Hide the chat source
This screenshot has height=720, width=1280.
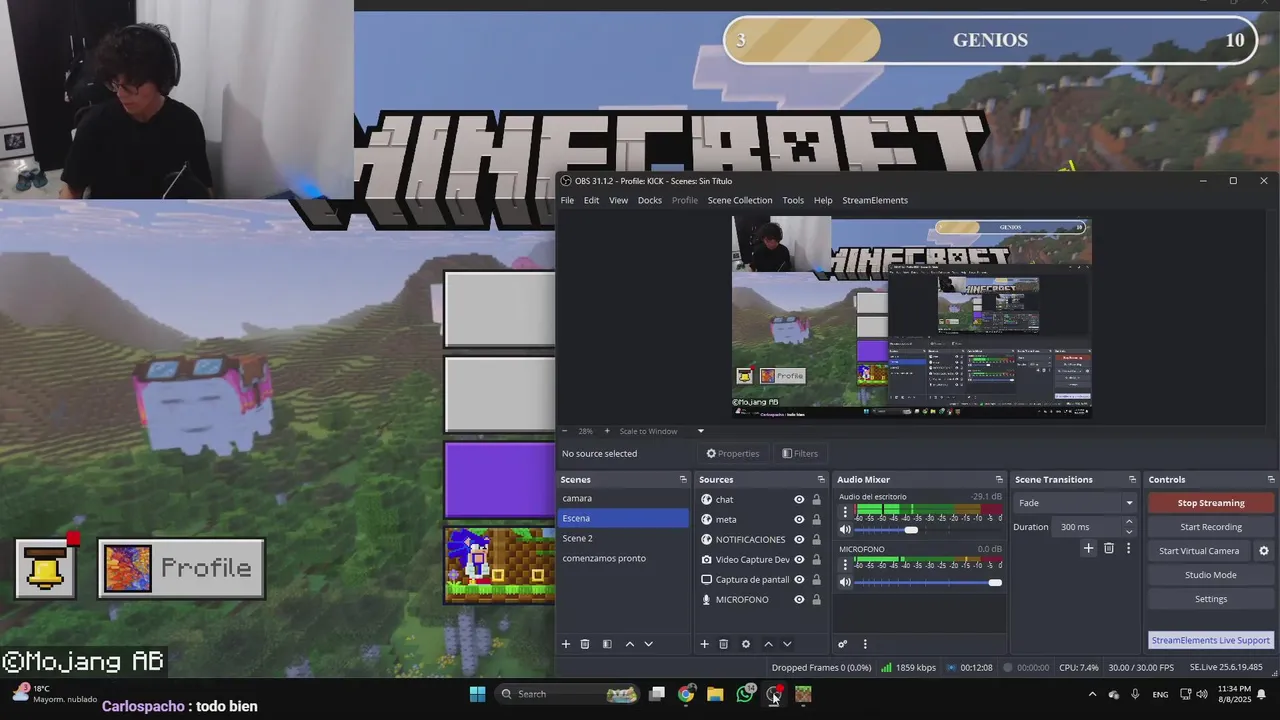point(799,499)
